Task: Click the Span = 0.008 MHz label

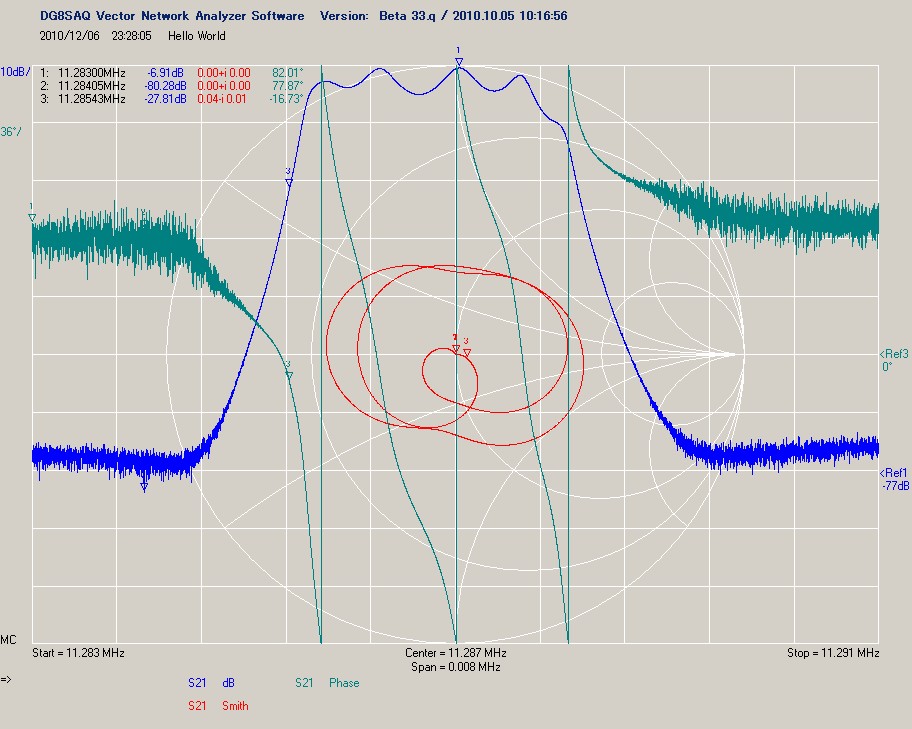Action: coord(455,667)
